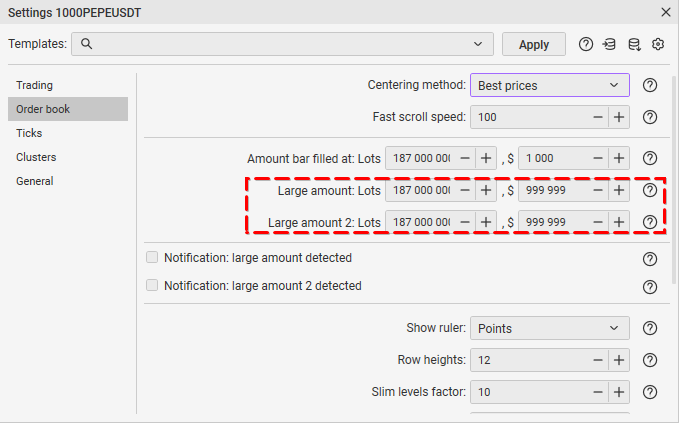This screenshot has height=423, width=679.
Task: Increase Large amount 2 Lots value
Action: click(x=486, y=222)
